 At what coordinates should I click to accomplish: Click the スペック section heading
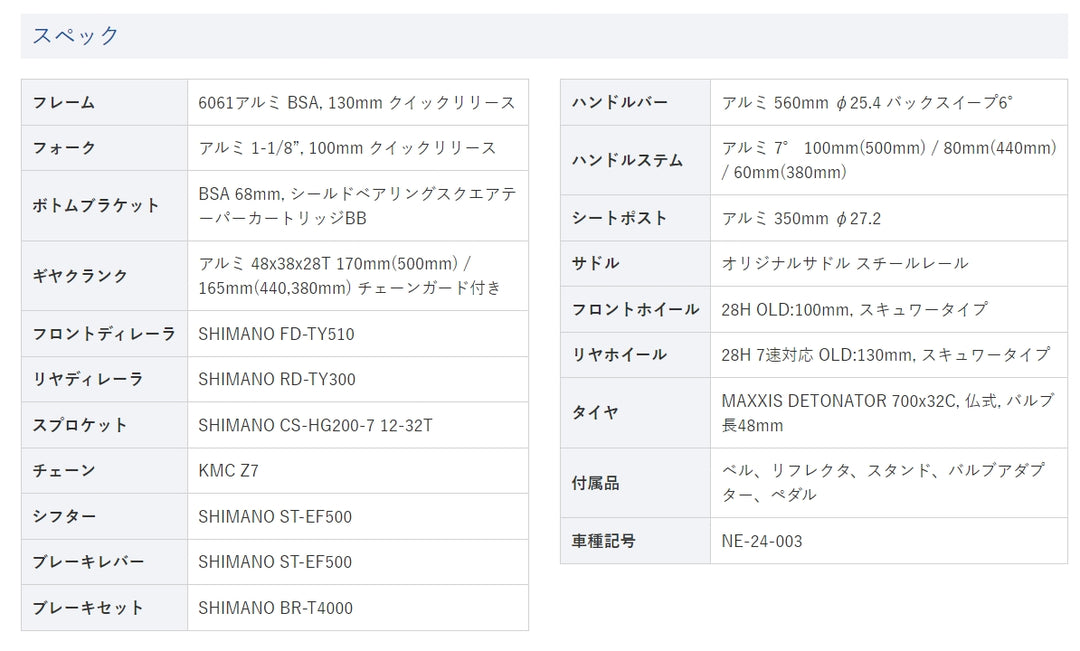pos(76,36)
